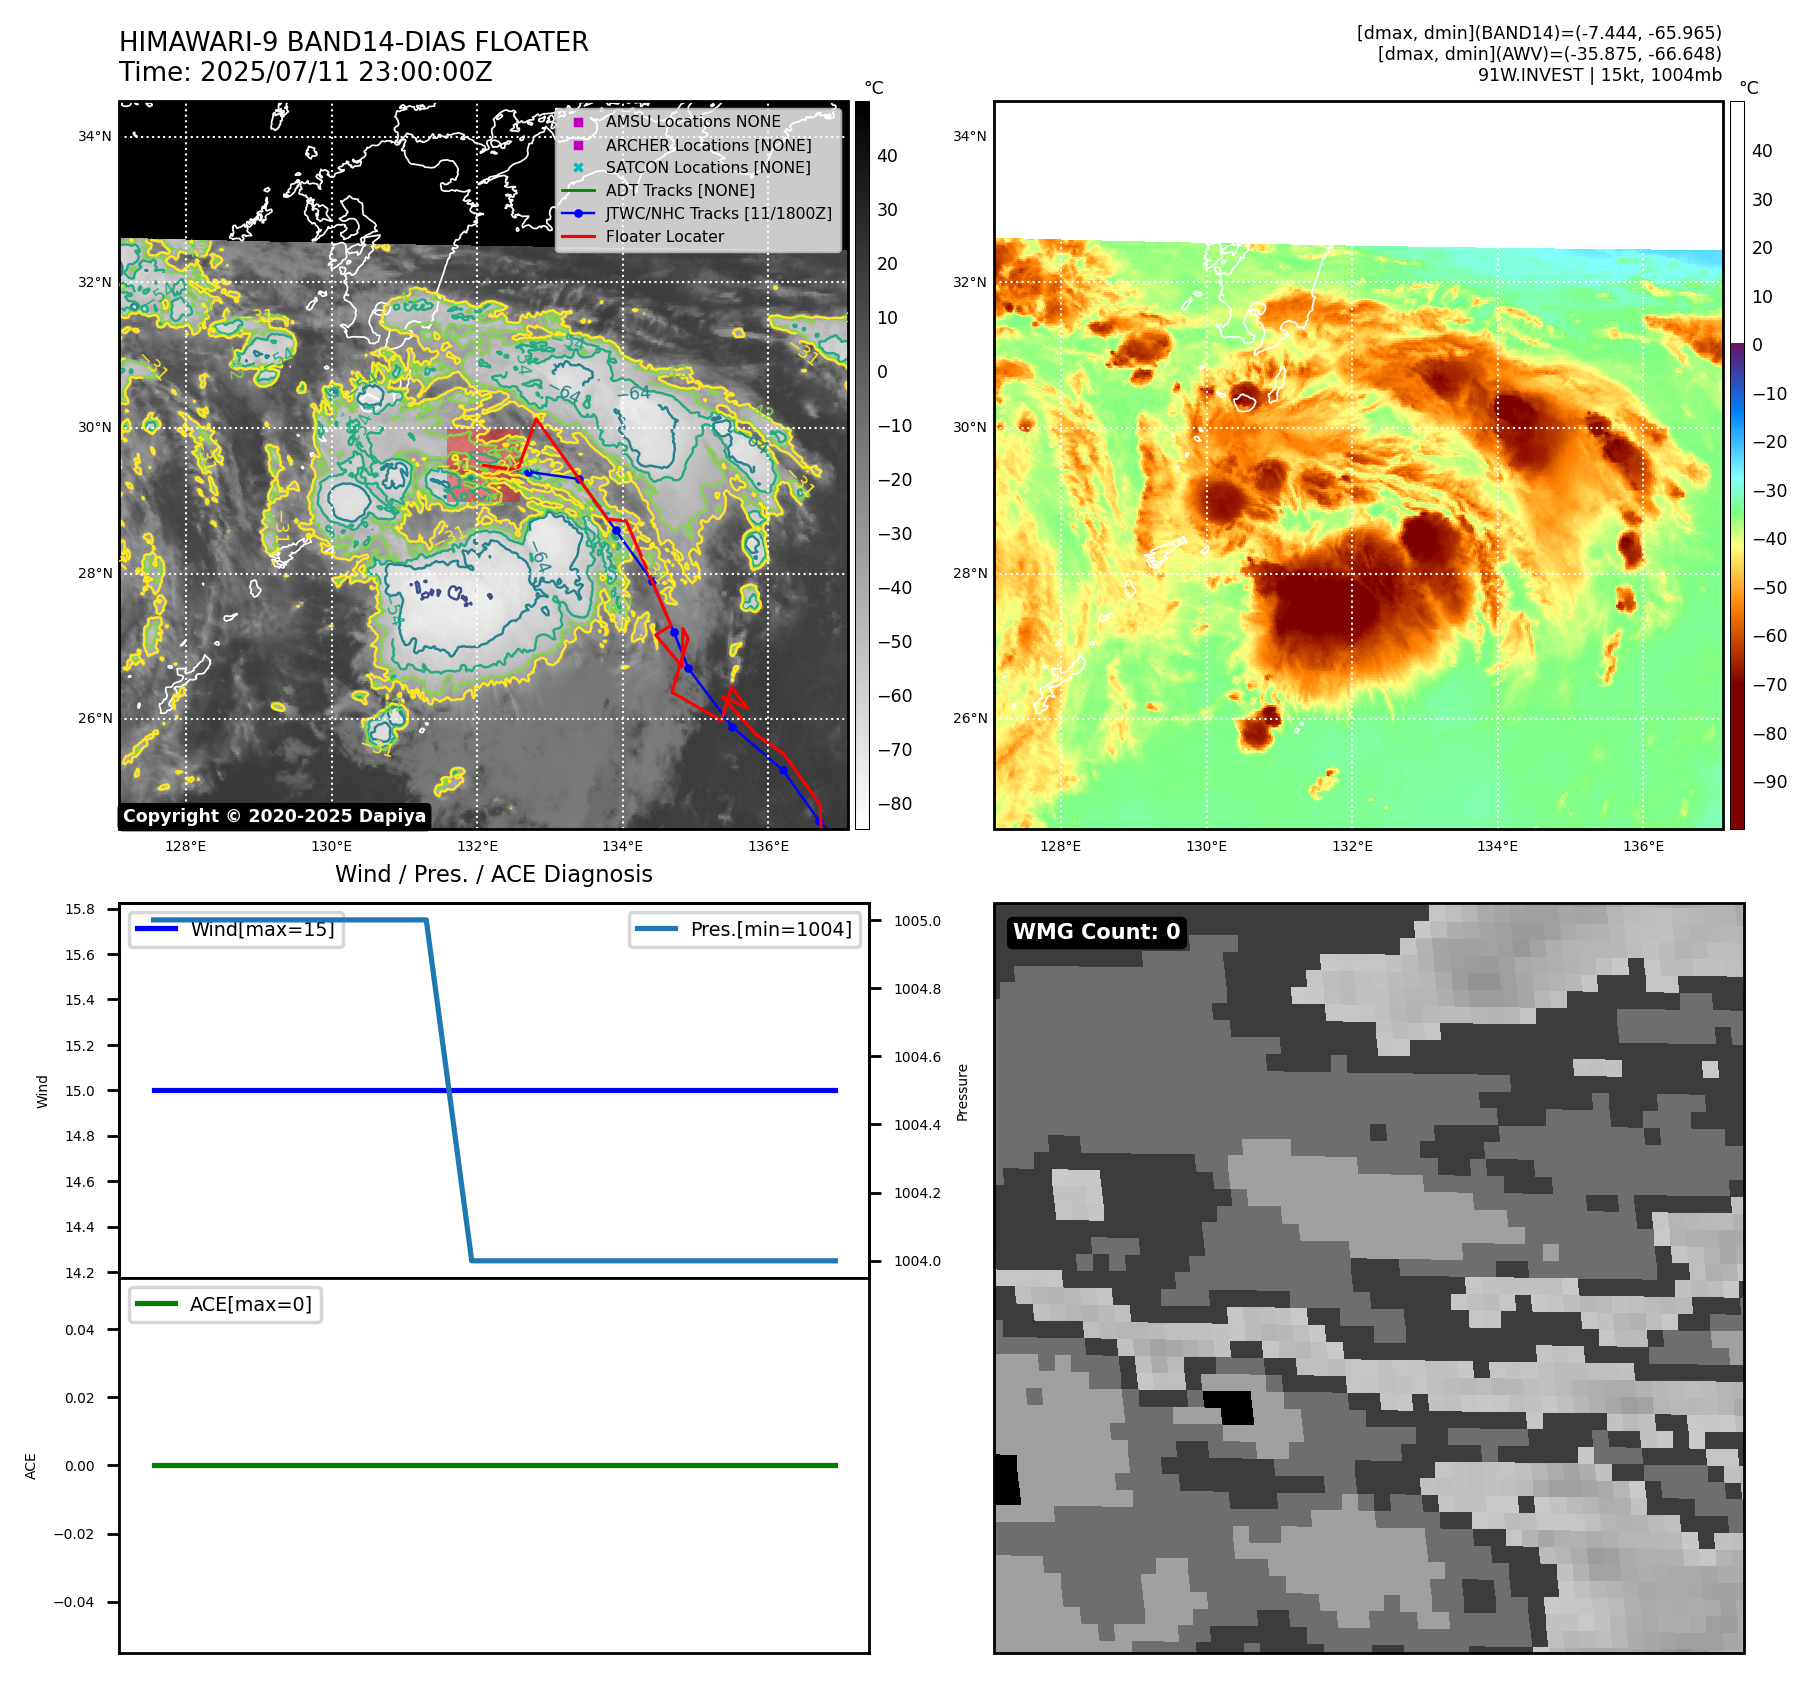The image size is (1813, 1690).
Task: Click the Wind / Pres. / ACE Diagnosis title
Action: tap(494, 874)
